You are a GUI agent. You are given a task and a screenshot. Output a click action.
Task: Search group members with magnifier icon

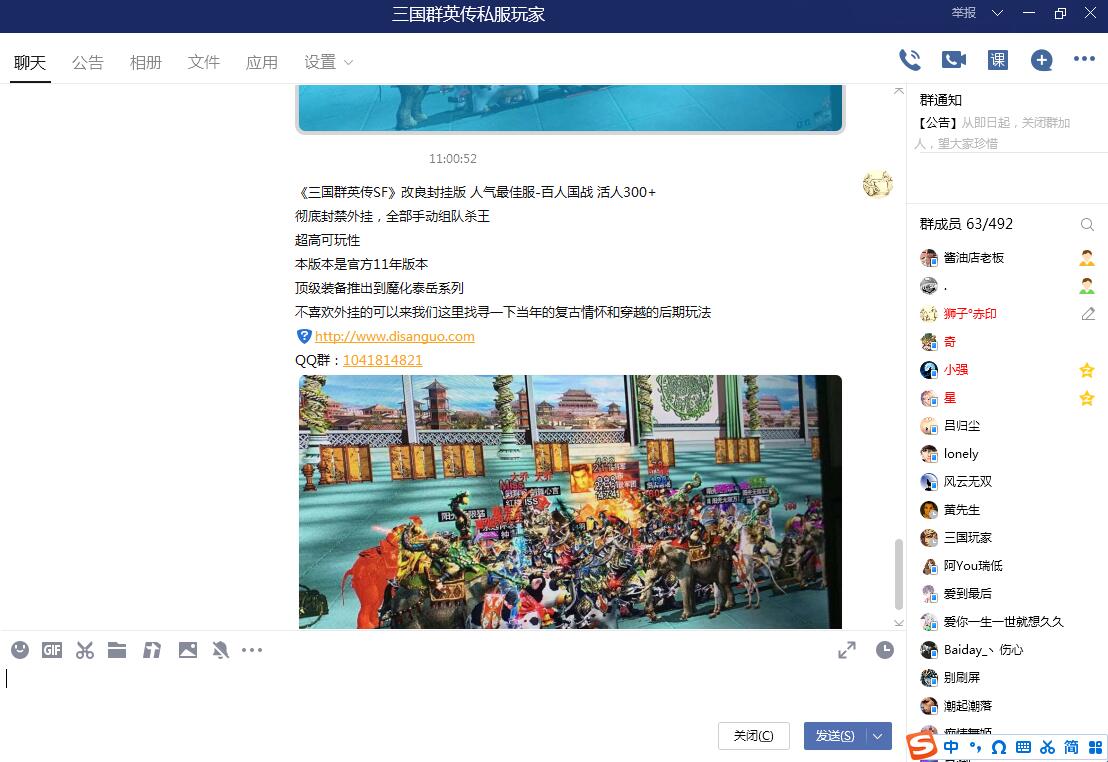(1088, 225)
